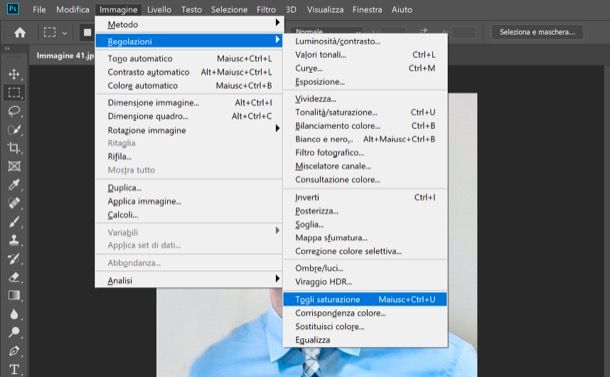
Task: Choose Correzione colore selettiva
Action: pyautogui.click(x=365, y=251)
